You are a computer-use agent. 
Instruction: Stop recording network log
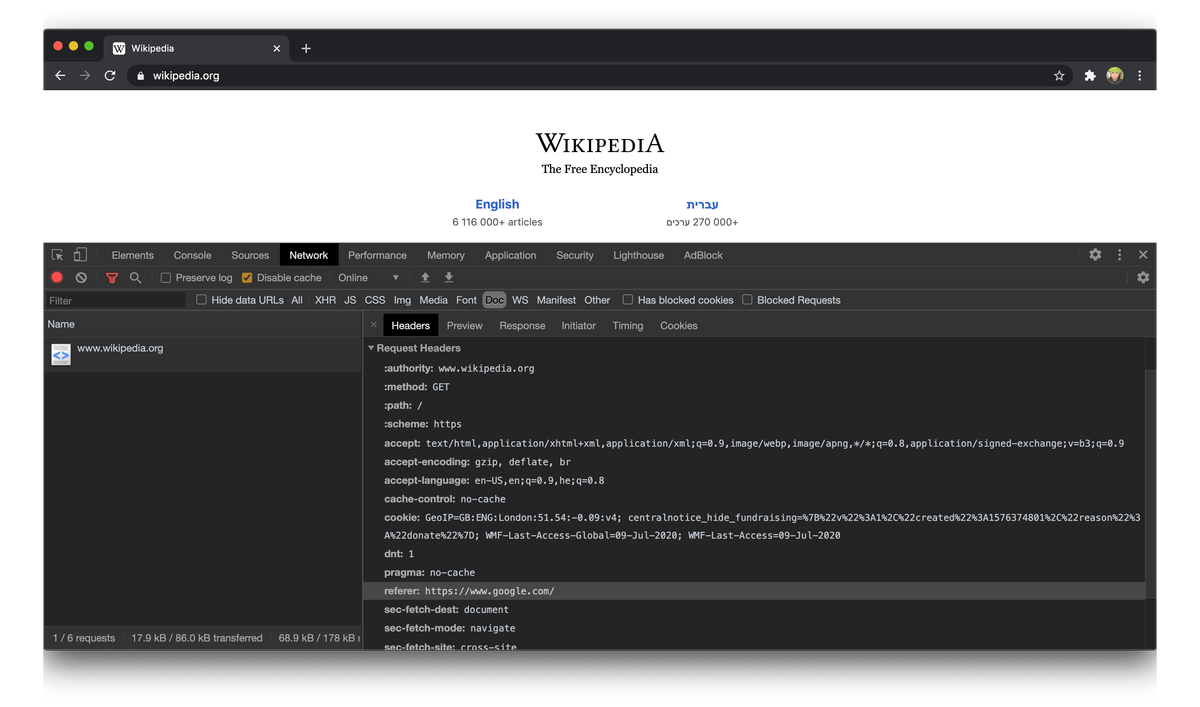(57, 278)
